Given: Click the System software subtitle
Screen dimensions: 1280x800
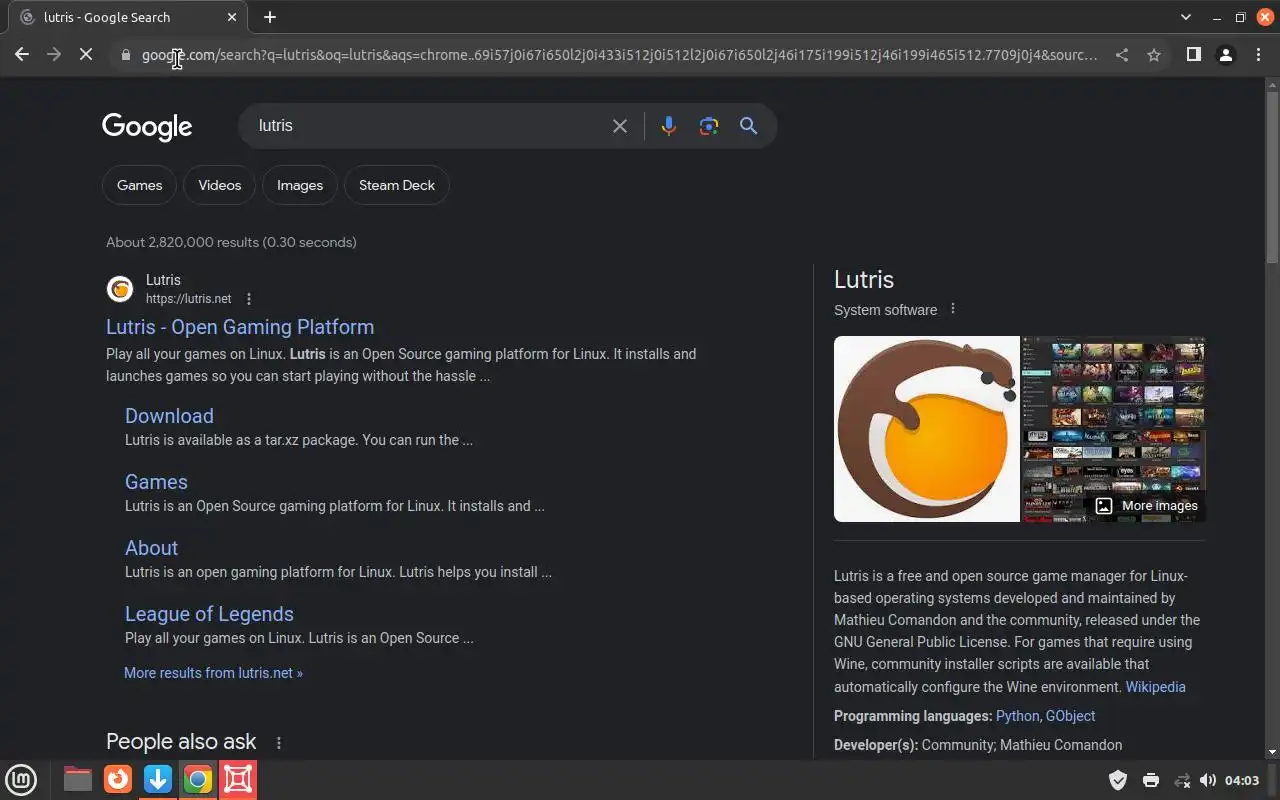Looking at the screenshot, I should click(886, 310).
